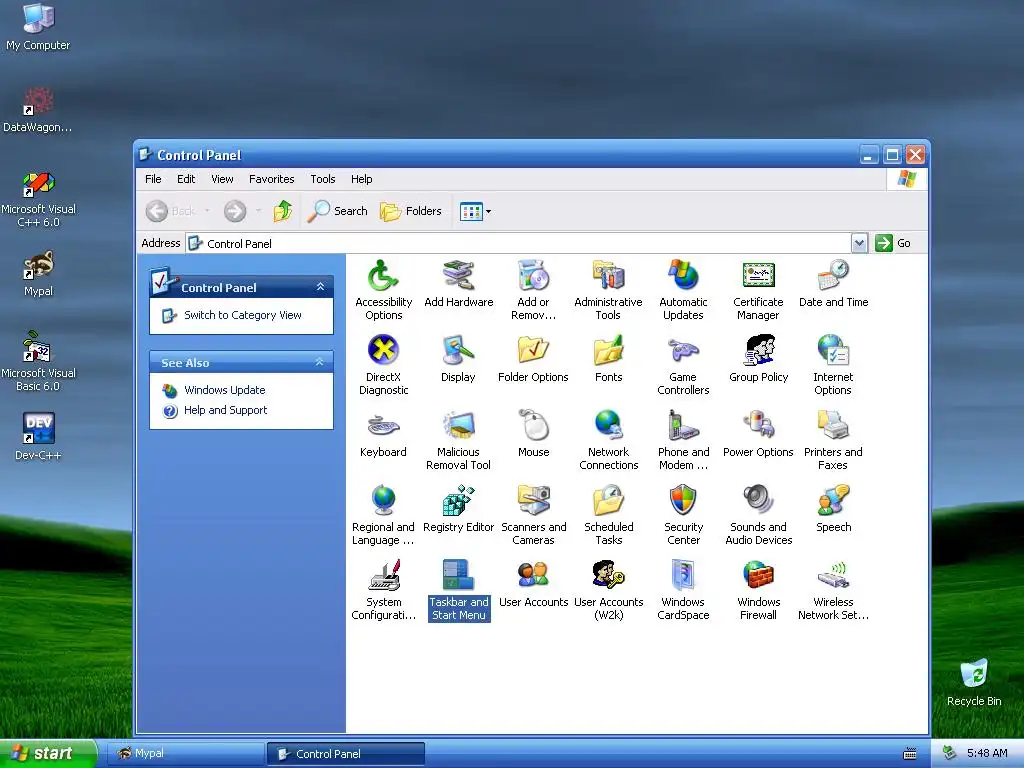Open Power Options icon
This screenshot has width=1024, height=768.
point(758,426)
